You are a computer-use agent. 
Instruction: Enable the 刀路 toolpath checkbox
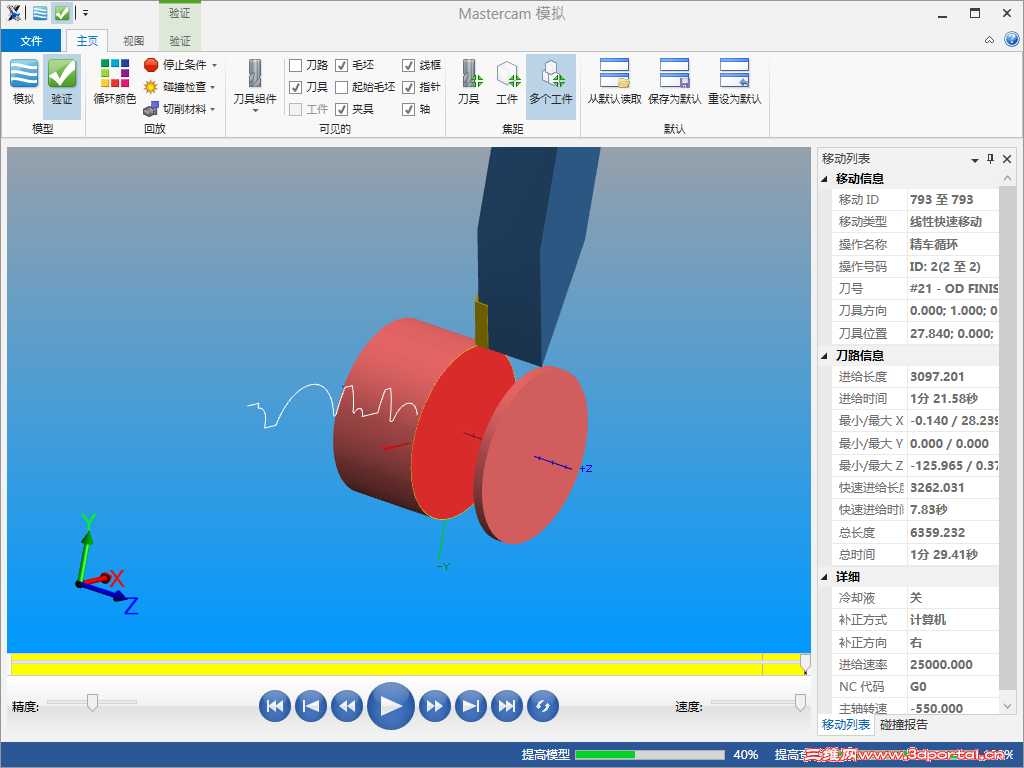295,65
